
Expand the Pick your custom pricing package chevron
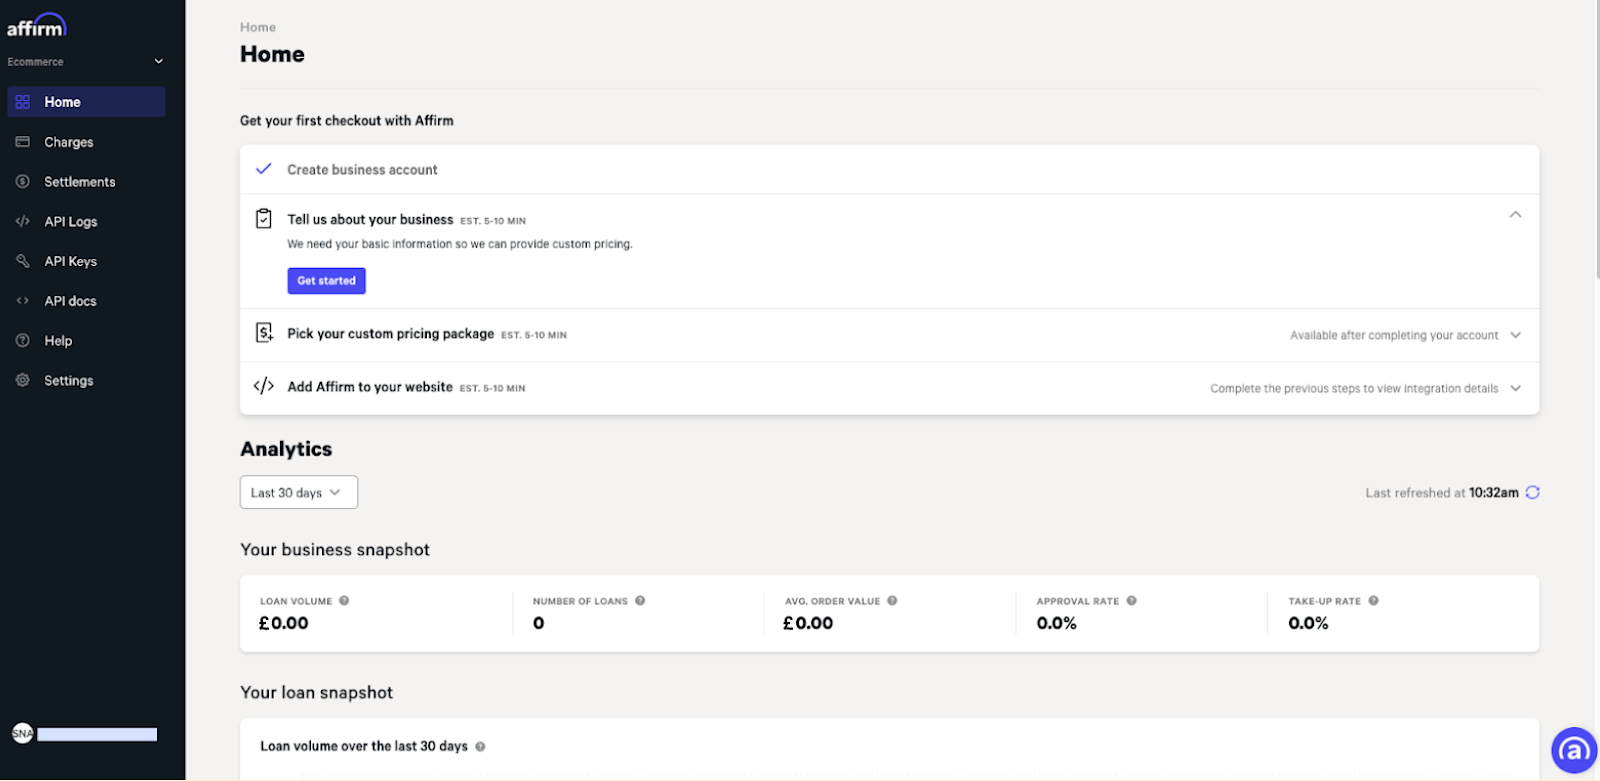click(x=1515, y=335)
